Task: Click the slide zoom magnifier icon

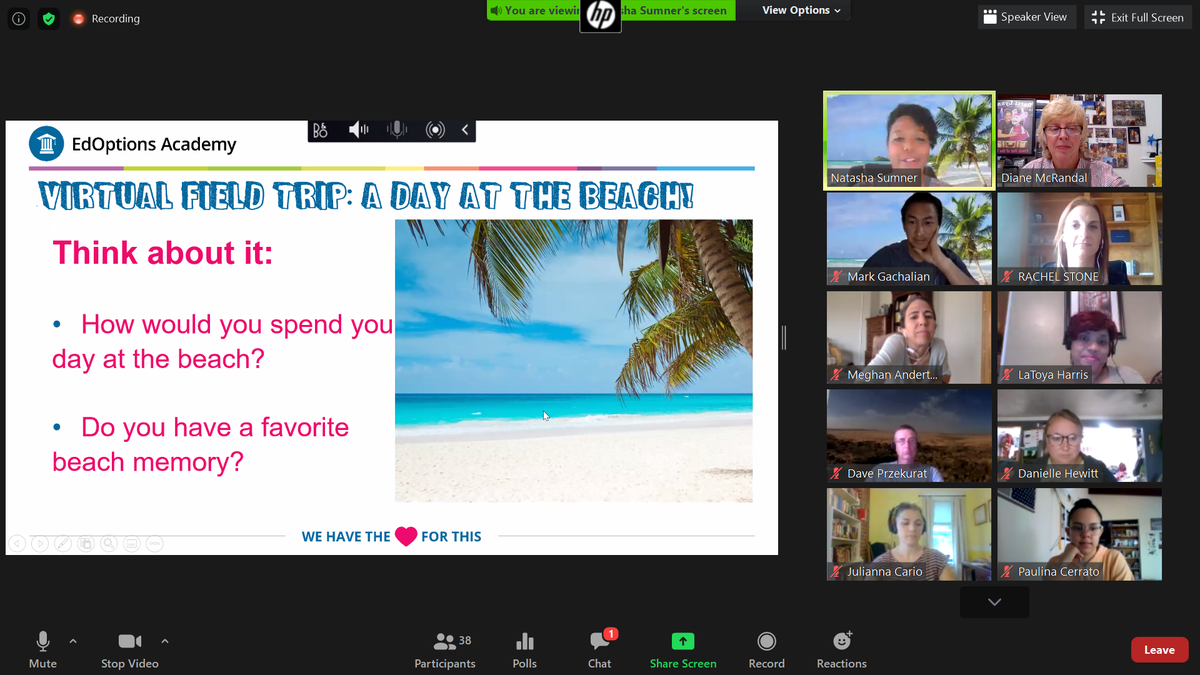Action: (108, 544)
